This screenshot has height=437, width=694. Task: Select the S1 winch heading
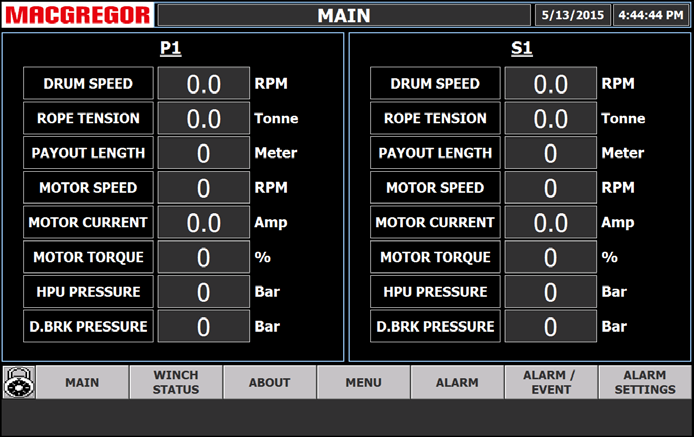[x=521, y=48]
